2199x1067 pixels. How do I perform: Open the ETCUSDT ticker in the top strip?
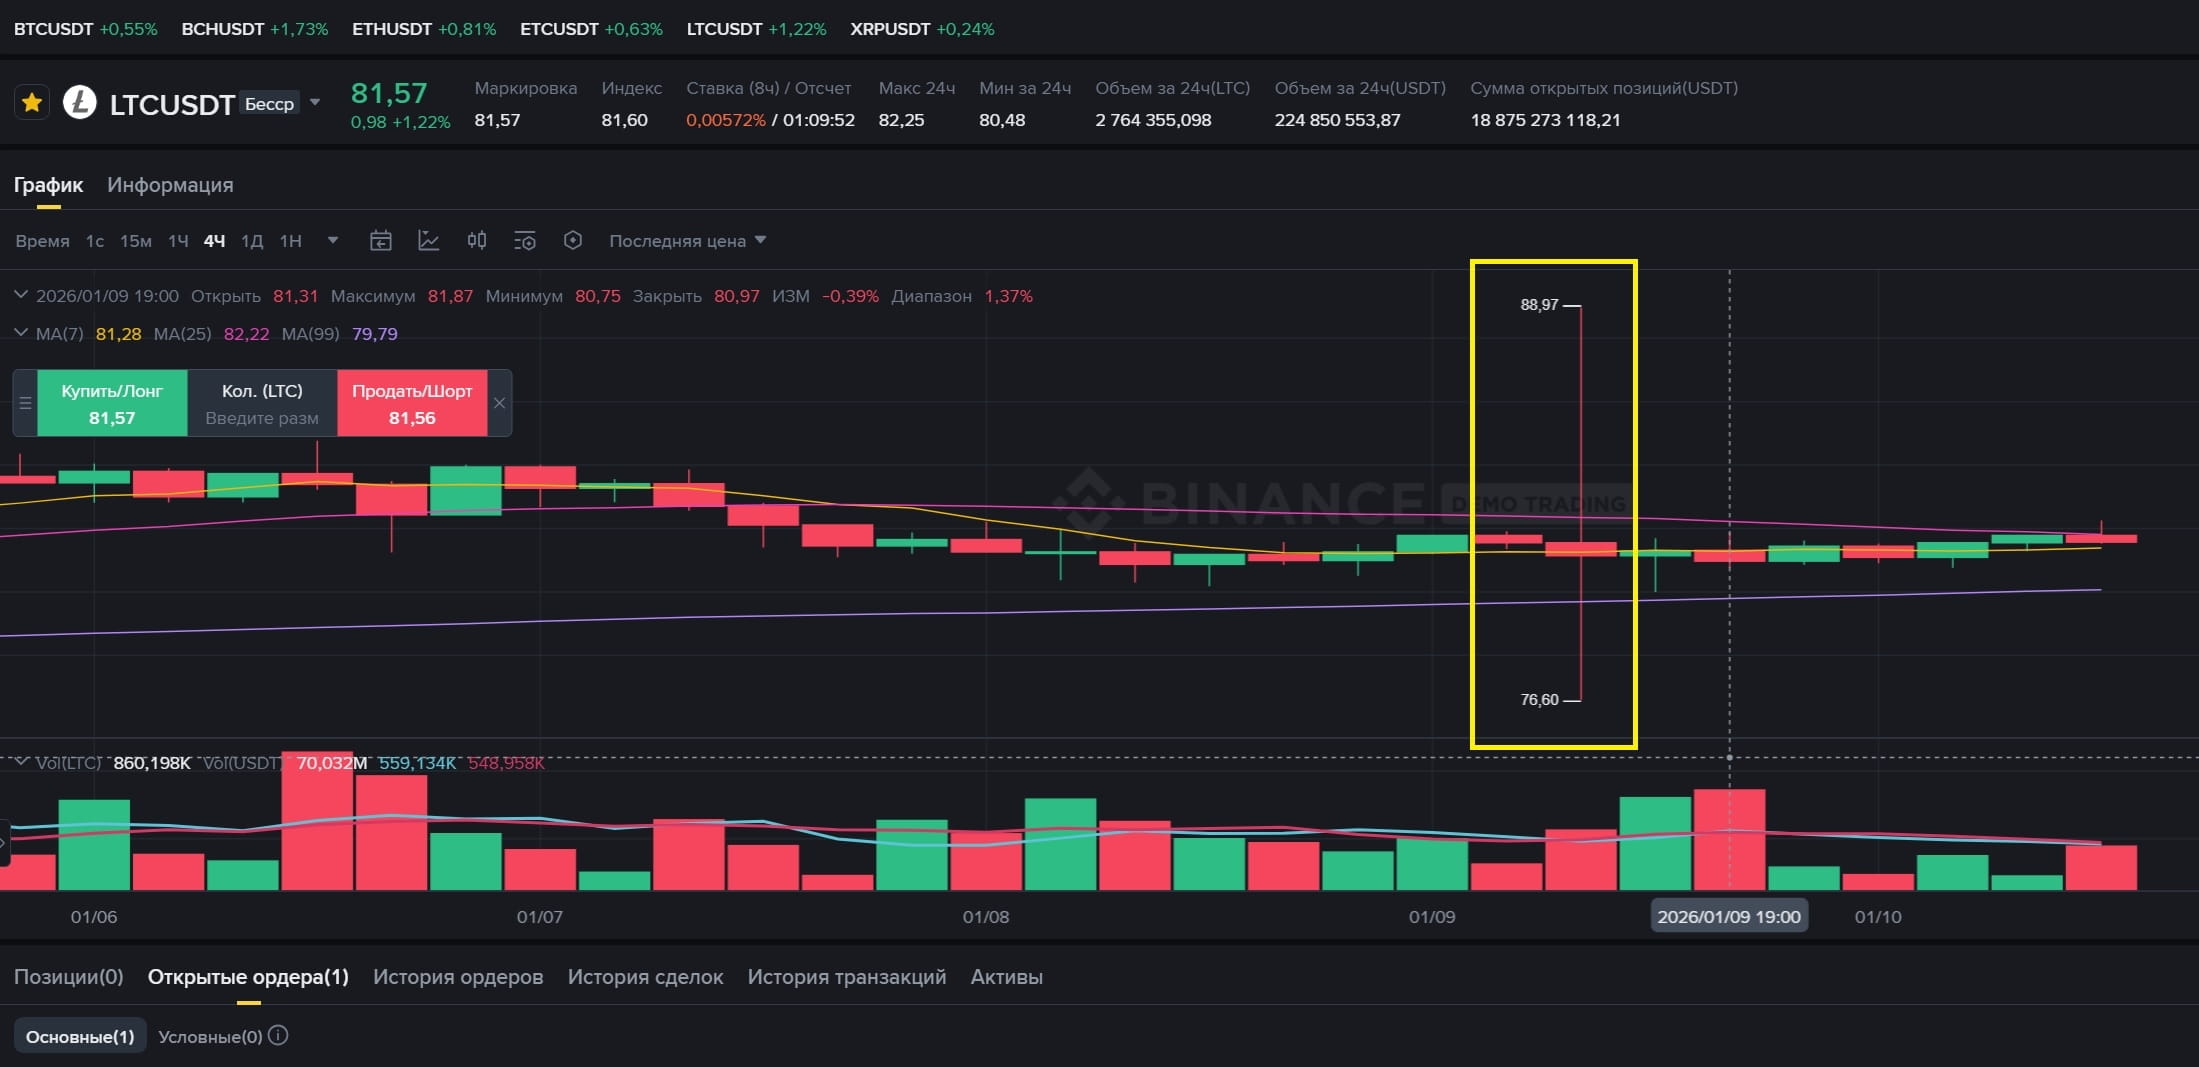(591, 29)
